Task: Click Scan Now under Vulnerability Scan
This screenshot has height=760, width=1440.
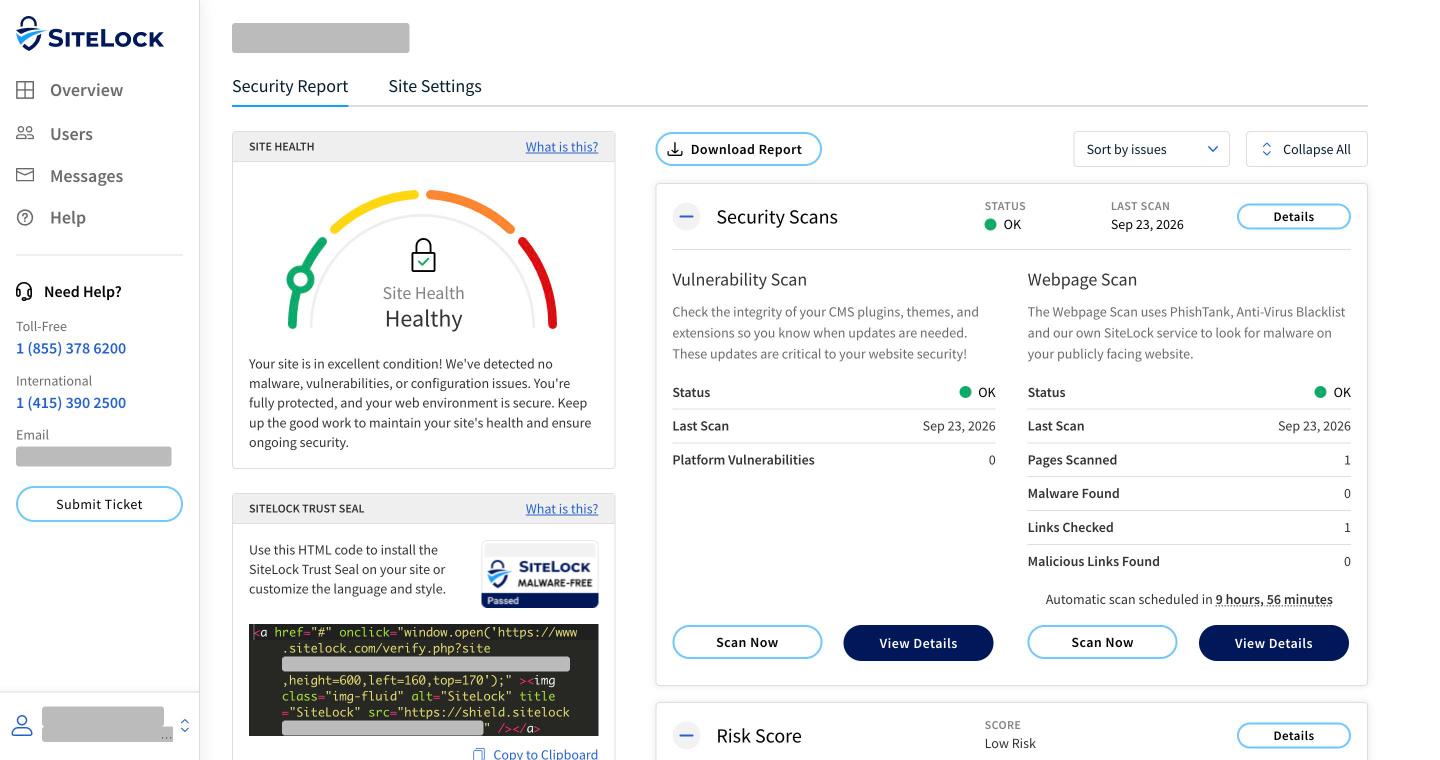Action: [x=747, y=642]
